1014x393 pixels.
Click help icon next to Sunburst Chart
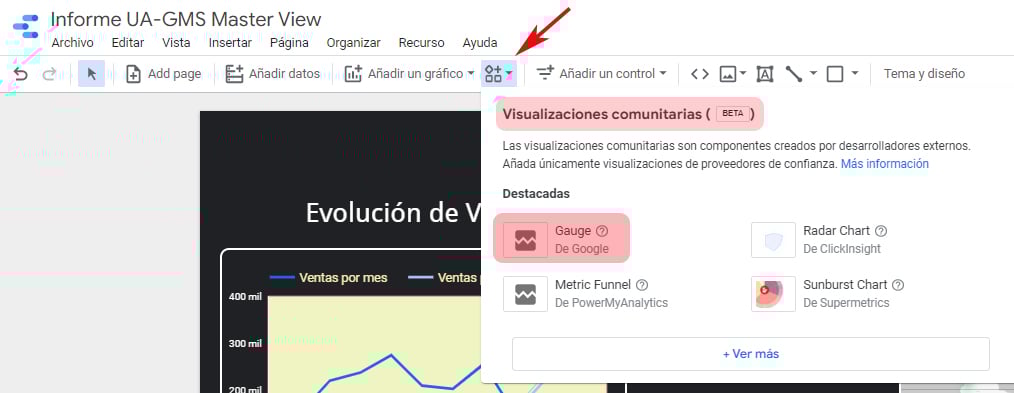pyautogui.click(x=898, y=285)
